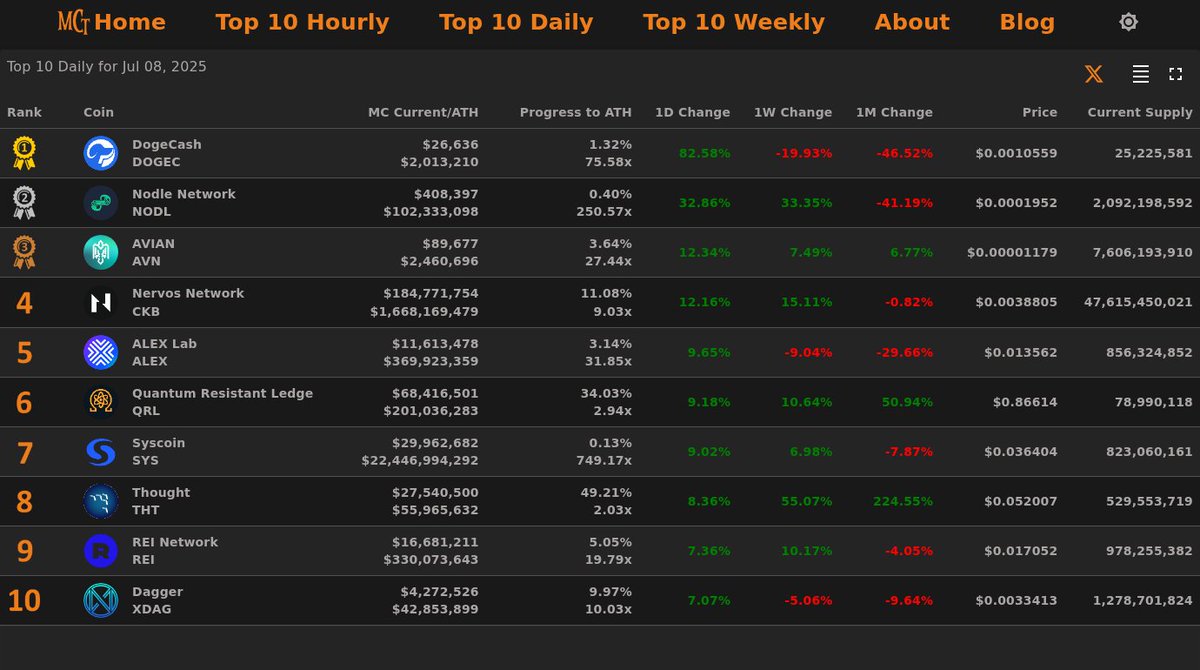This screenshot has width=1200, height=670.
Task: Click Nervos Network supply 47,615,450,021
Action: (x=1138, y=302)
